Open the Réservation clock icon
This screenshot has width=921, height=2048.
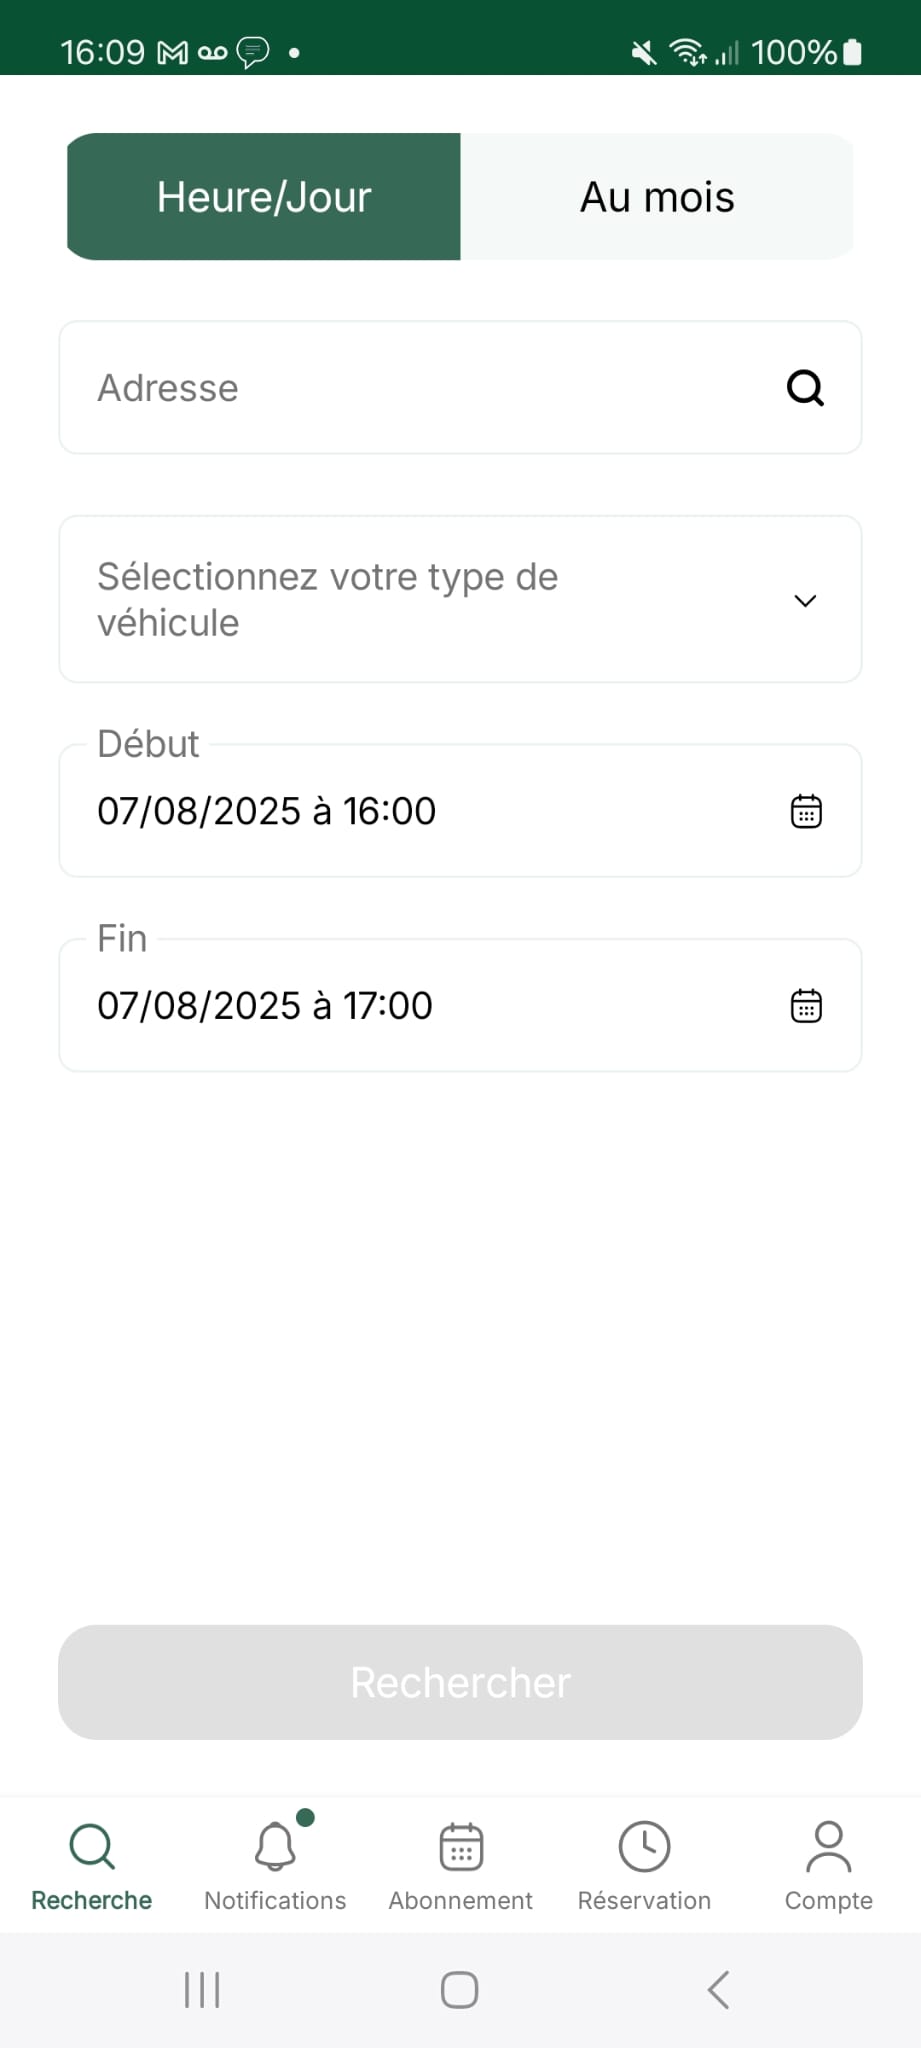click(644, 1847)
